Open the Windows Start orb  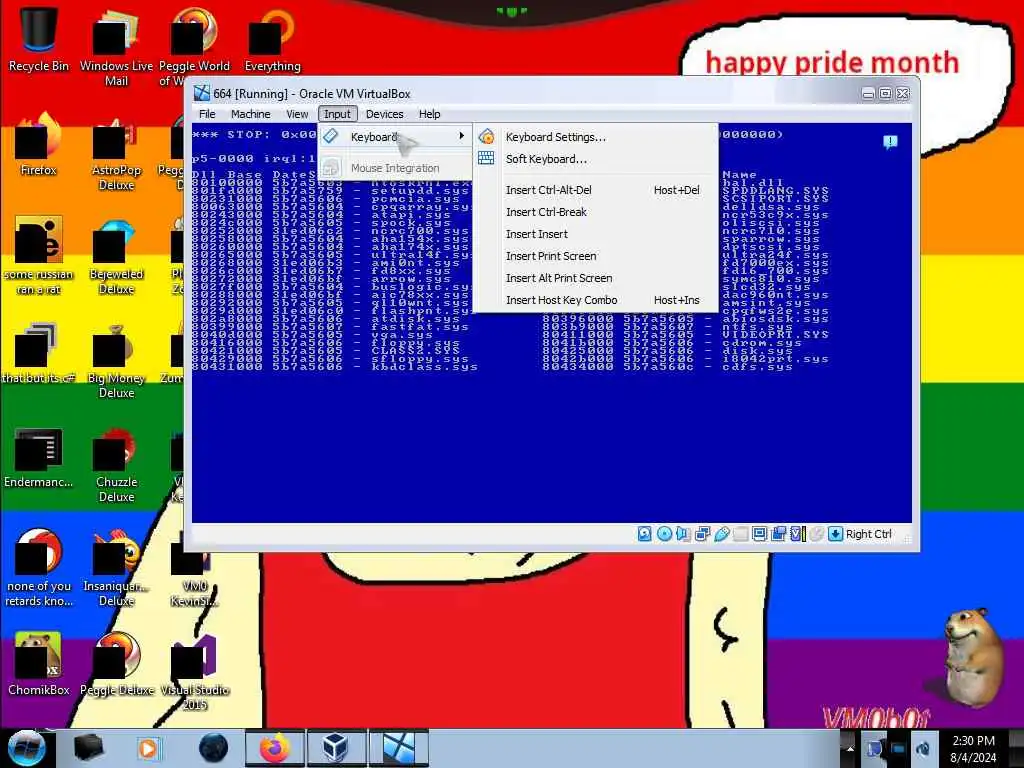(x=26, y=748)
